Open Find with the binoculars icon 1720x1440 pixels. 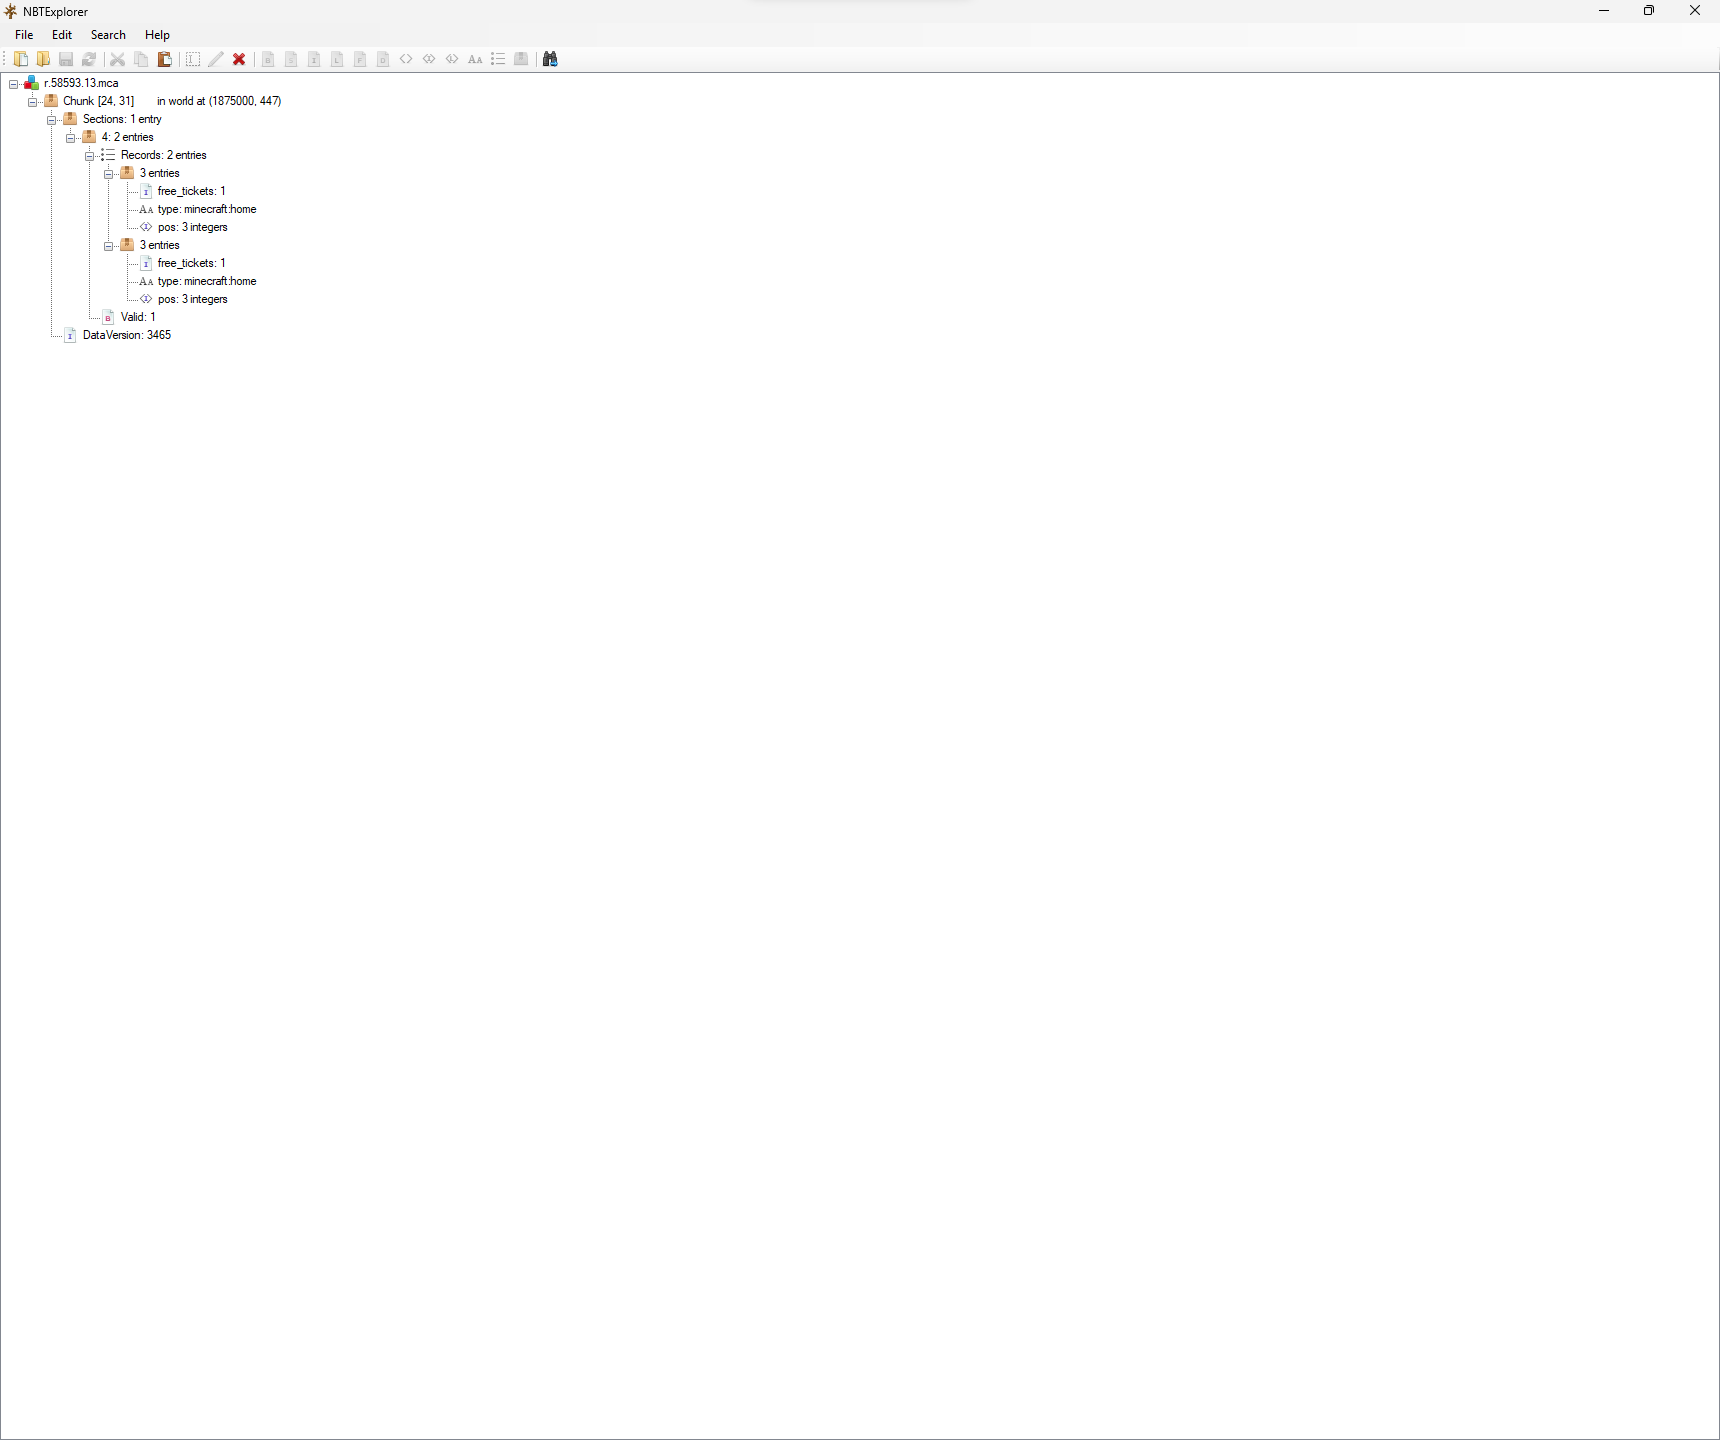click(x=550, y=59)
